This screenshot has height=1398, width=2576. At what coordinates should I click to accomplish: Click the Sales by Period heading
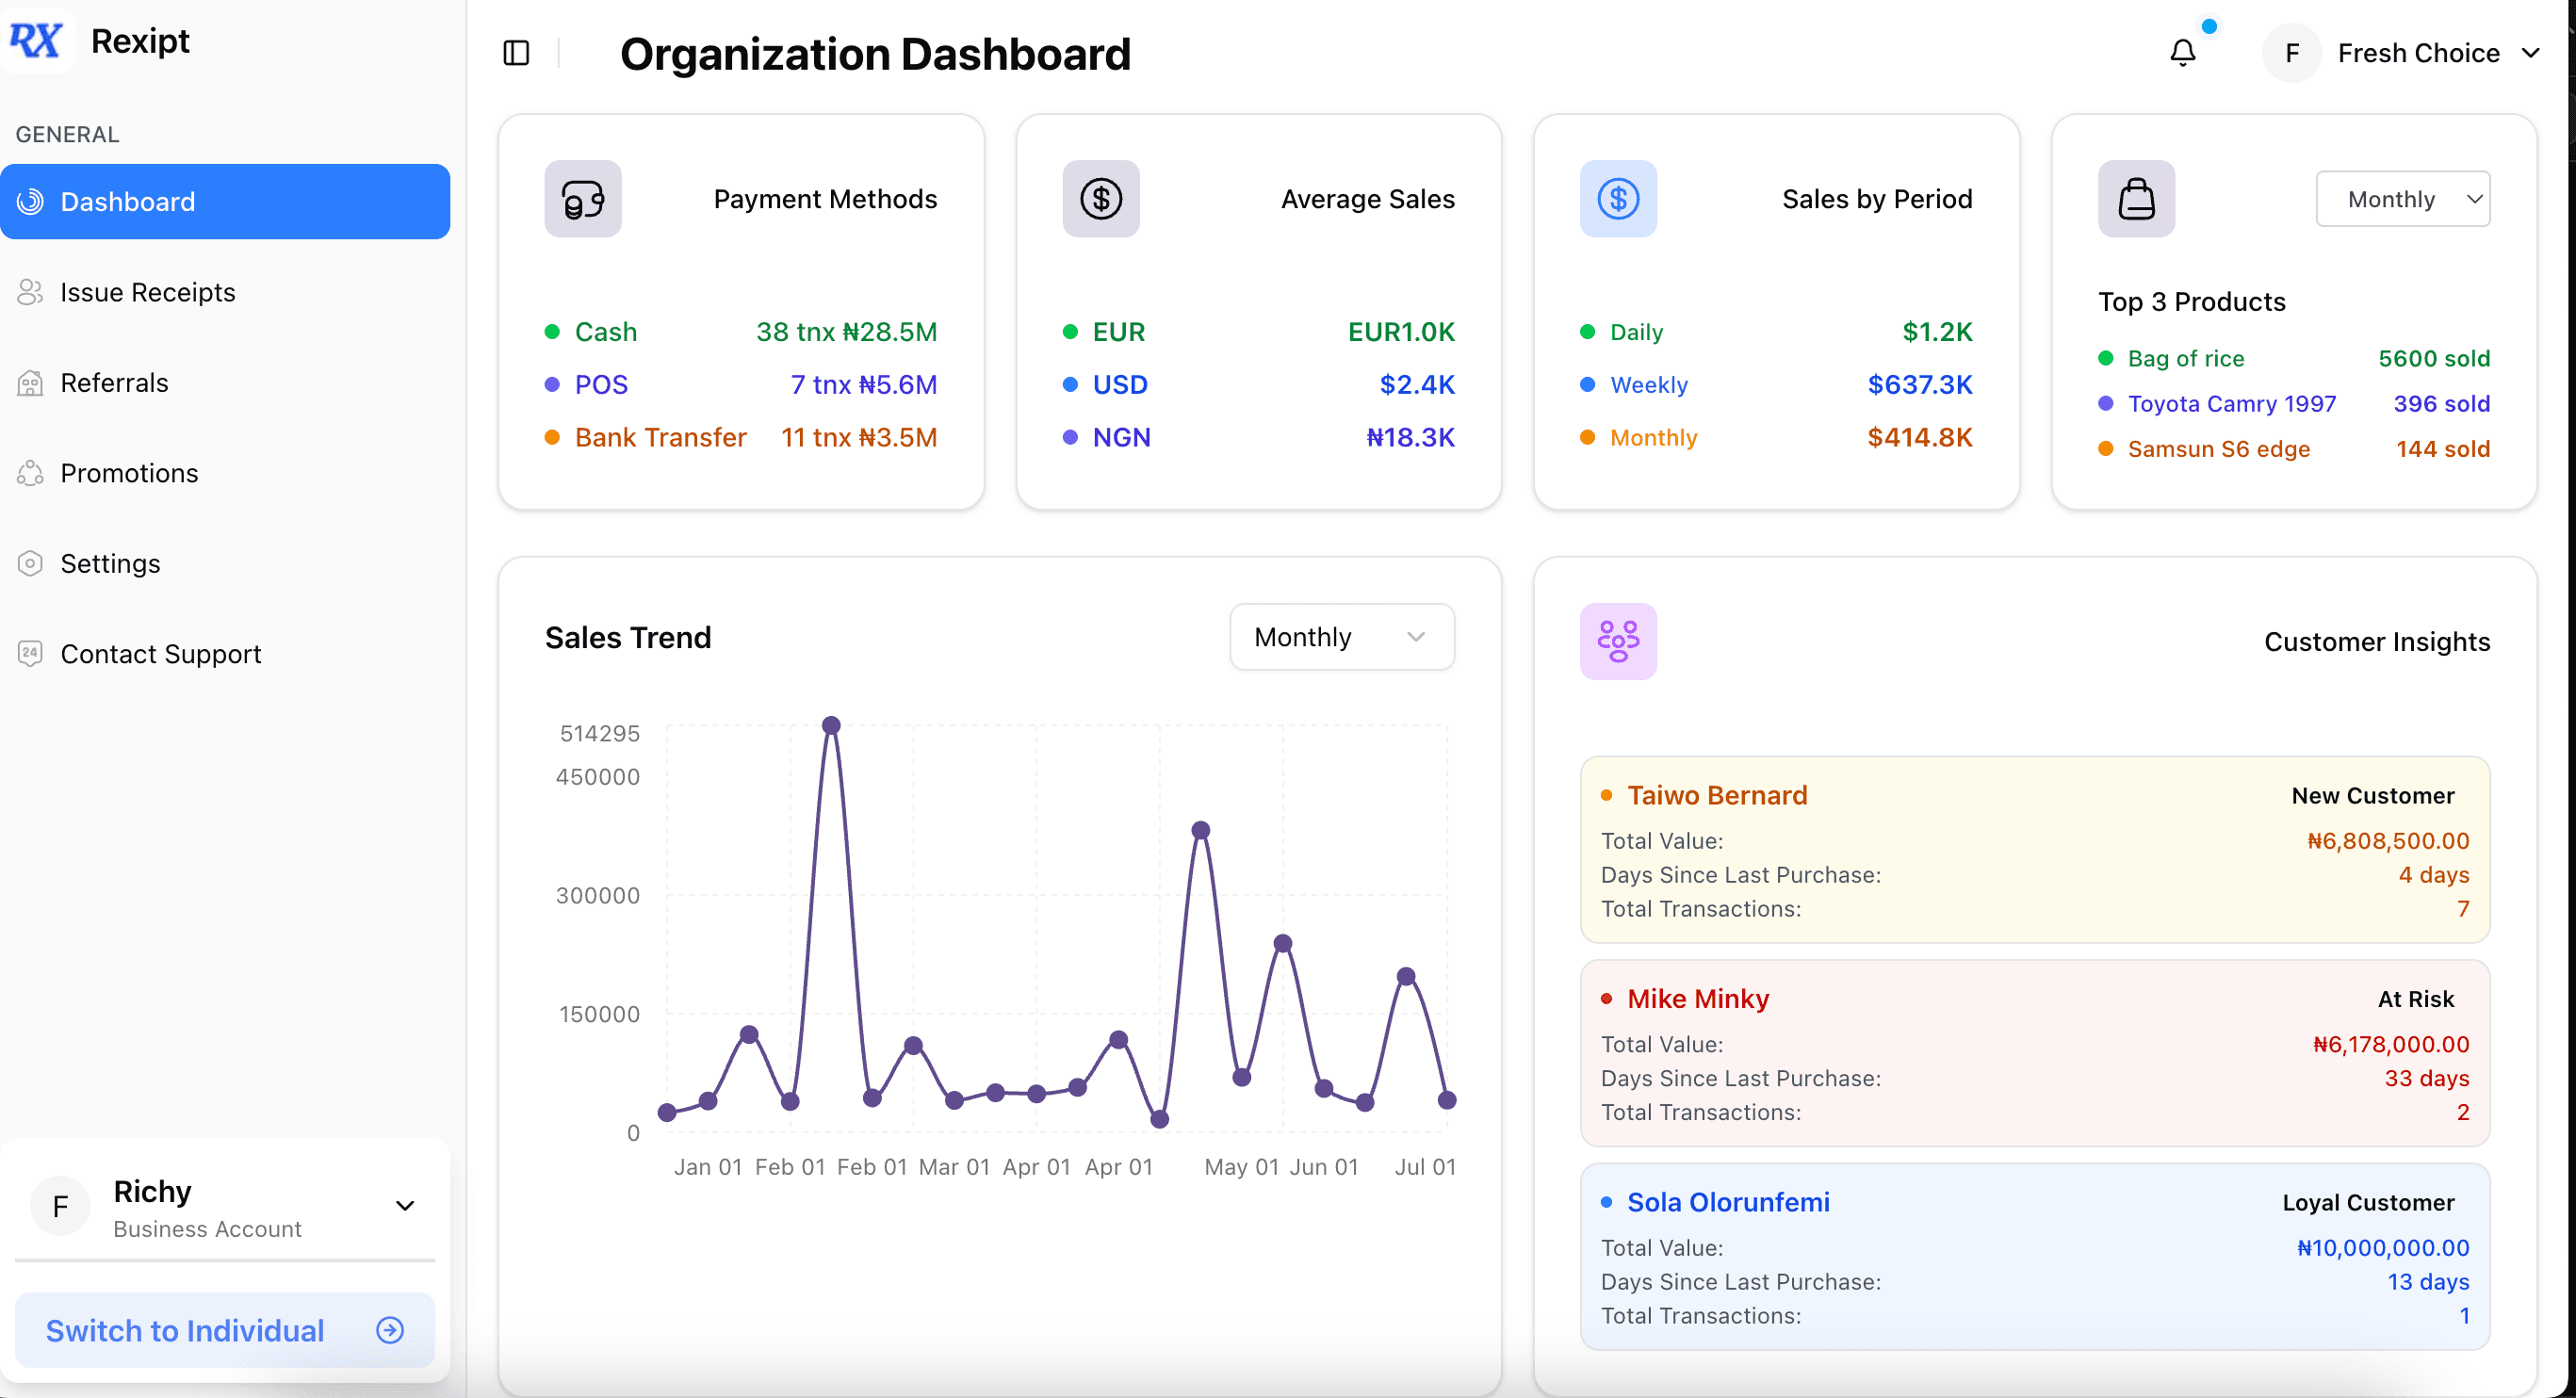(1877, 198)
